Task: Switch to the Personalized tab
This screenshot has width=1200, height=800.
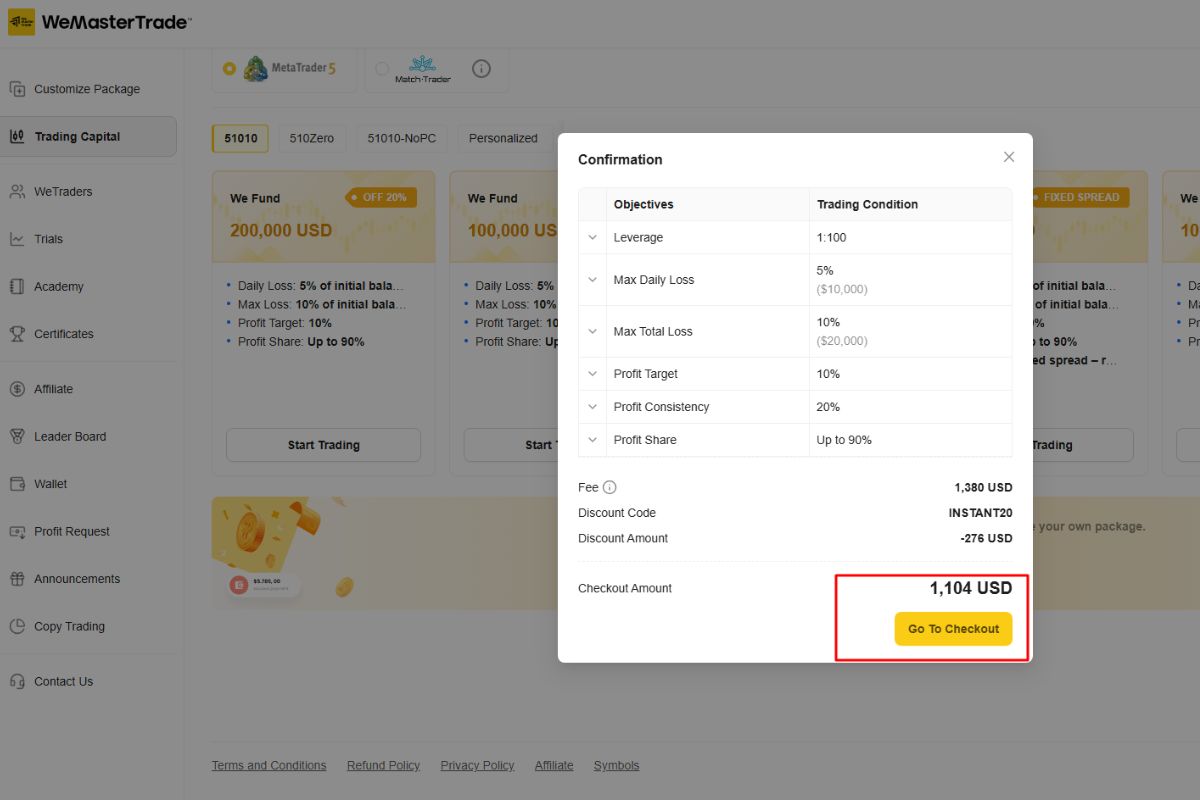Action: coord(503,139)
